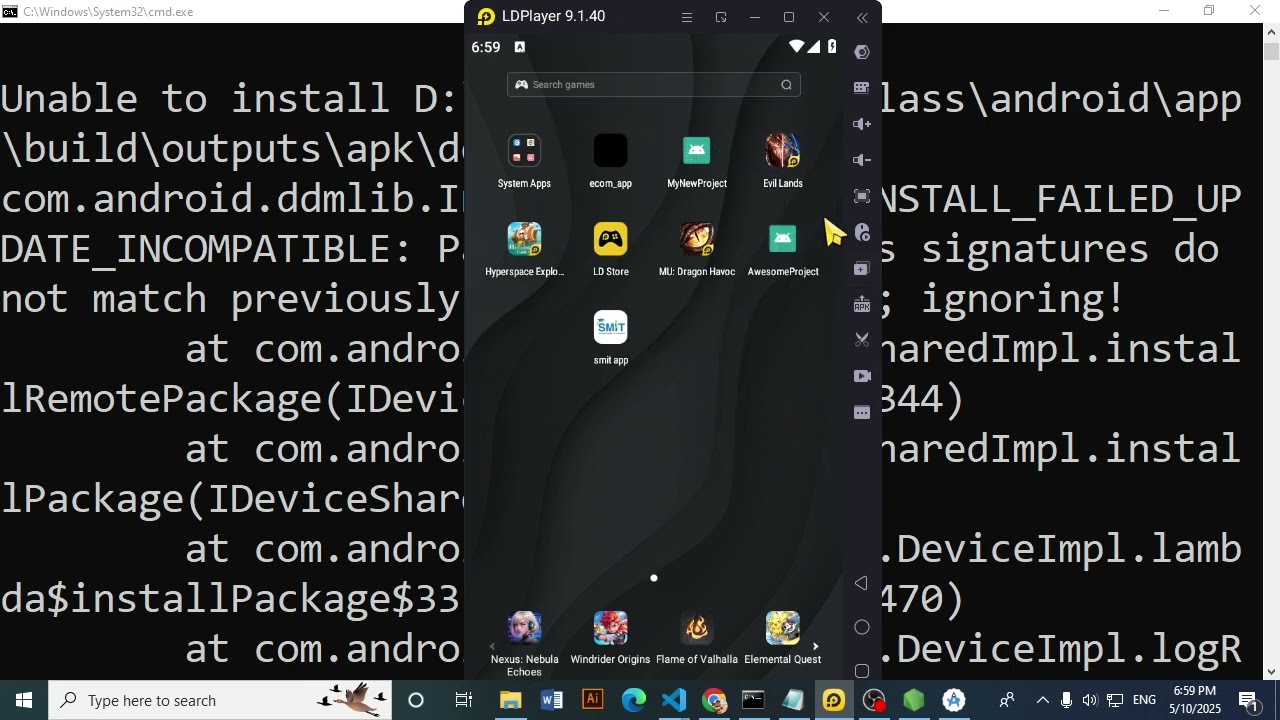Viewport: 1280px width, 720px height.
Task: Open Windows notification center icon
Action: 1250,700
